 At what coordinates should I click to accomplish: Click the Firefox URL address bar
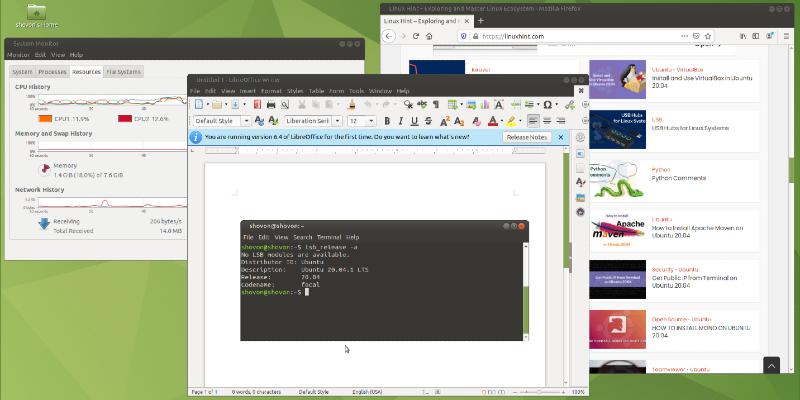560,36
